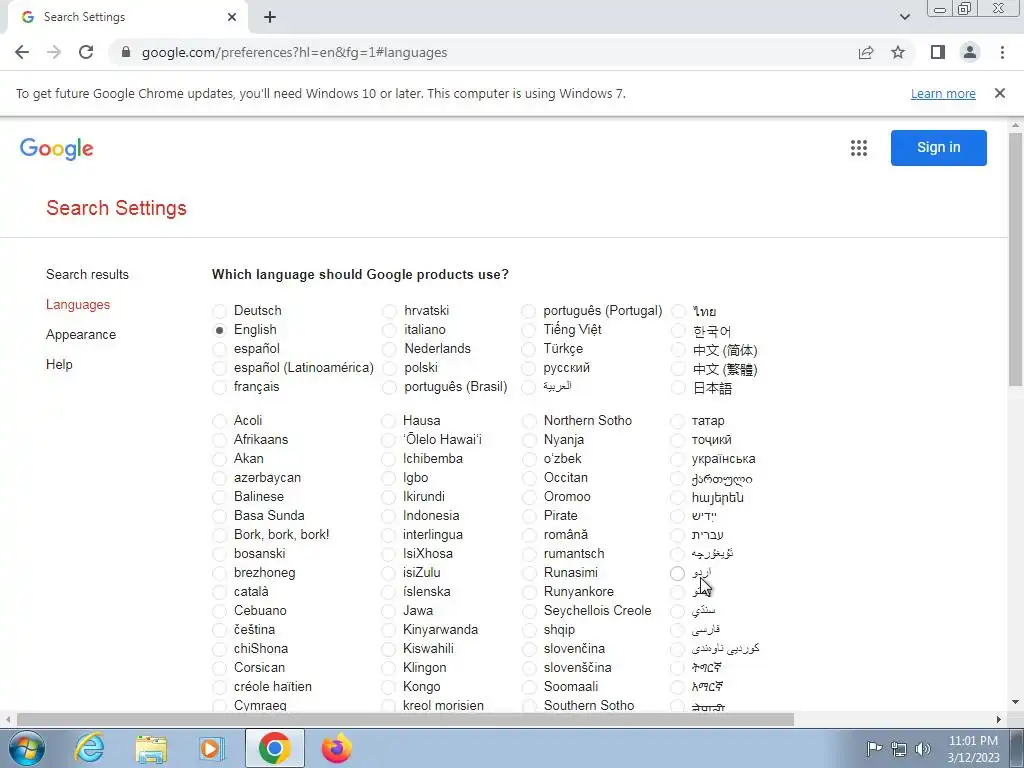This screenshot has width=1024, height=768.
Task: Open Appearance settings section
Action: (81, 334)
